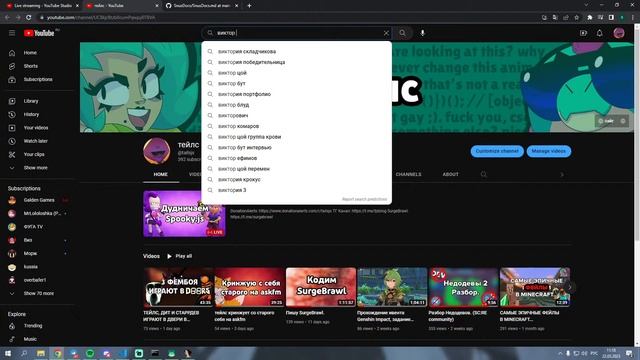Clear the search box with the X
The width and height of the screenshot is (640, 360).
click(x=386, y=33)
